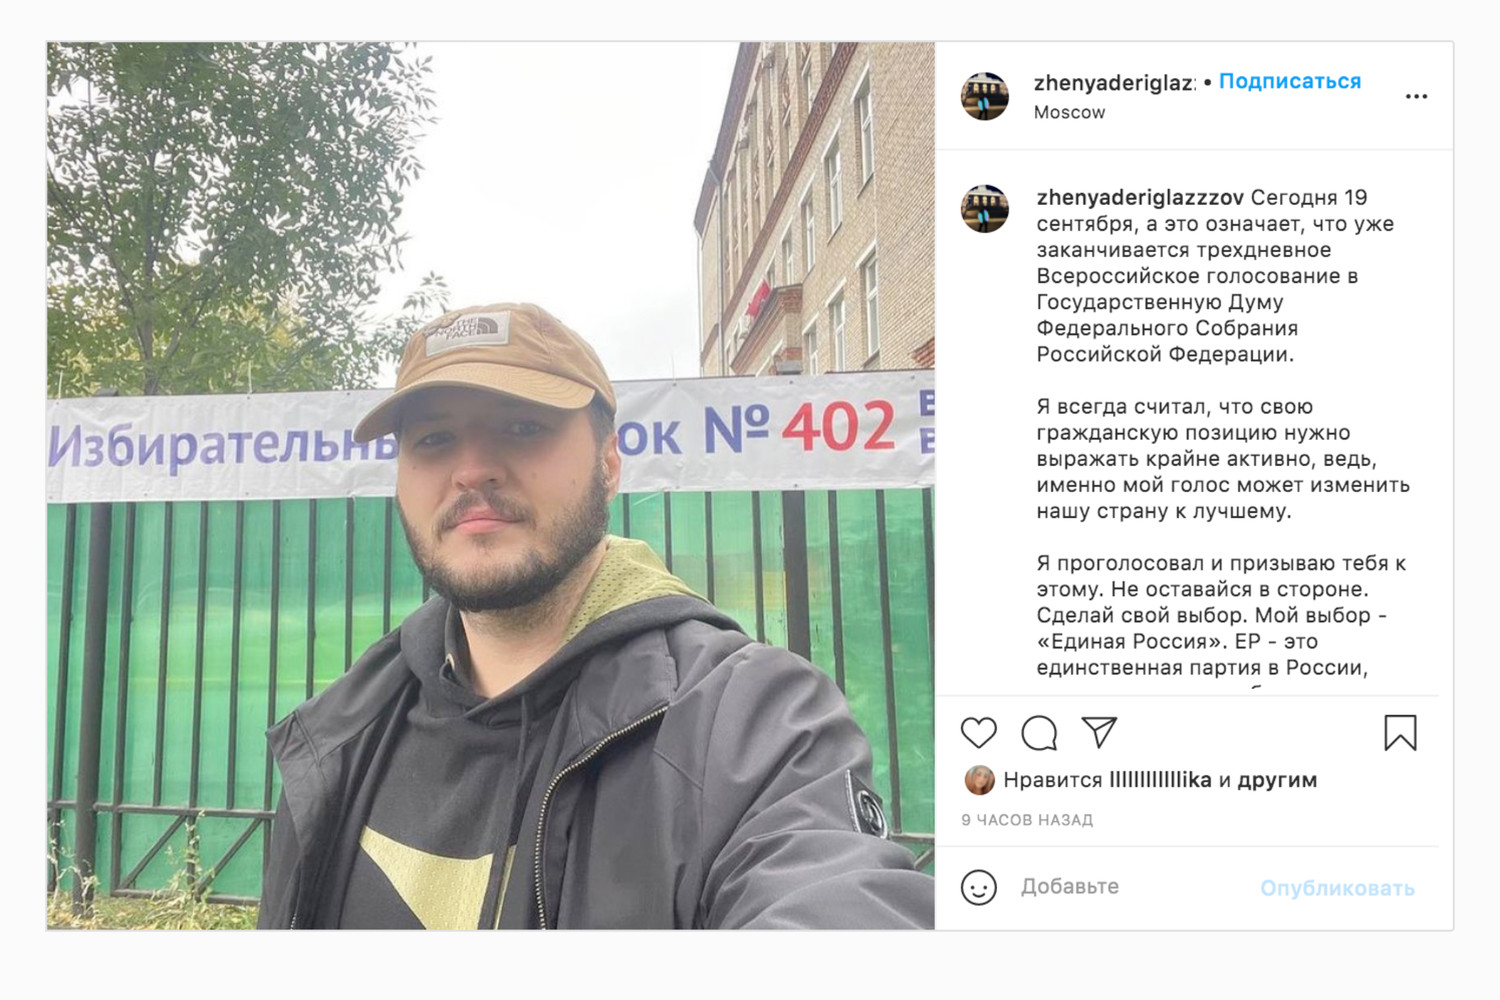Follow account via Подписаться
The image size is (1500, 1000).
[1289, 82]
